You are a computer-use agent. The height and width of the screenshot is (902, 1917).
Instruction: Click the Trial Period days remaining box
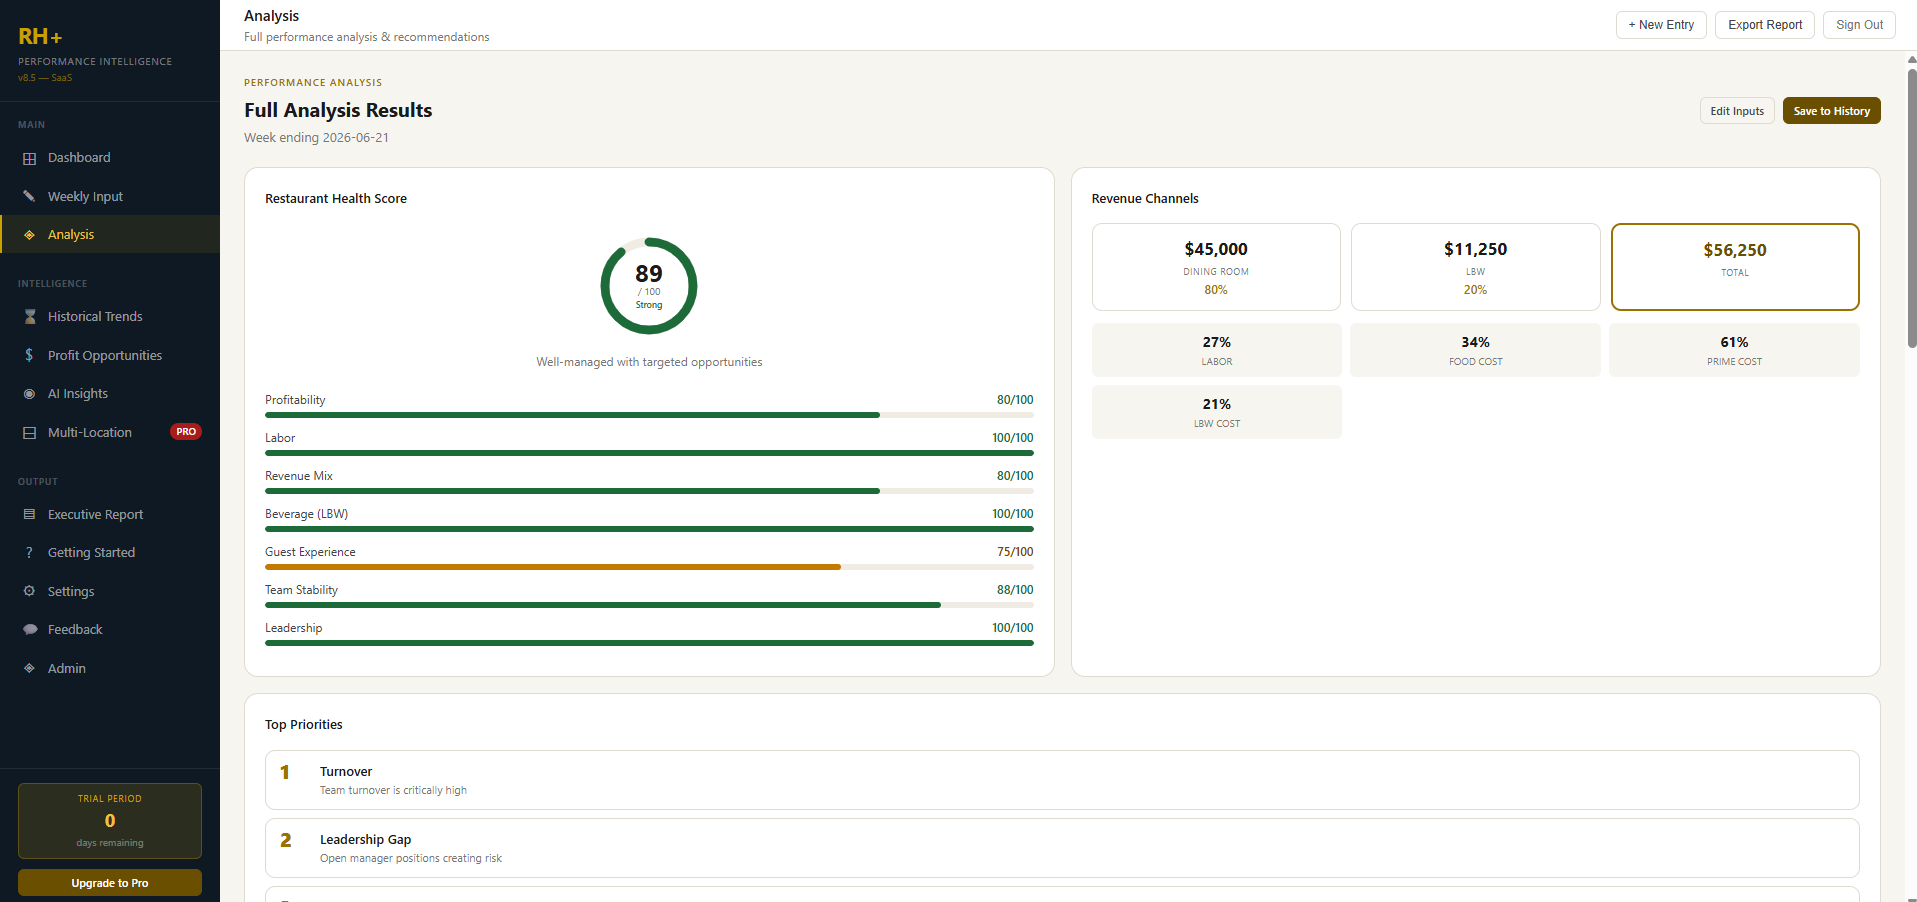click(x=110, y=821)
